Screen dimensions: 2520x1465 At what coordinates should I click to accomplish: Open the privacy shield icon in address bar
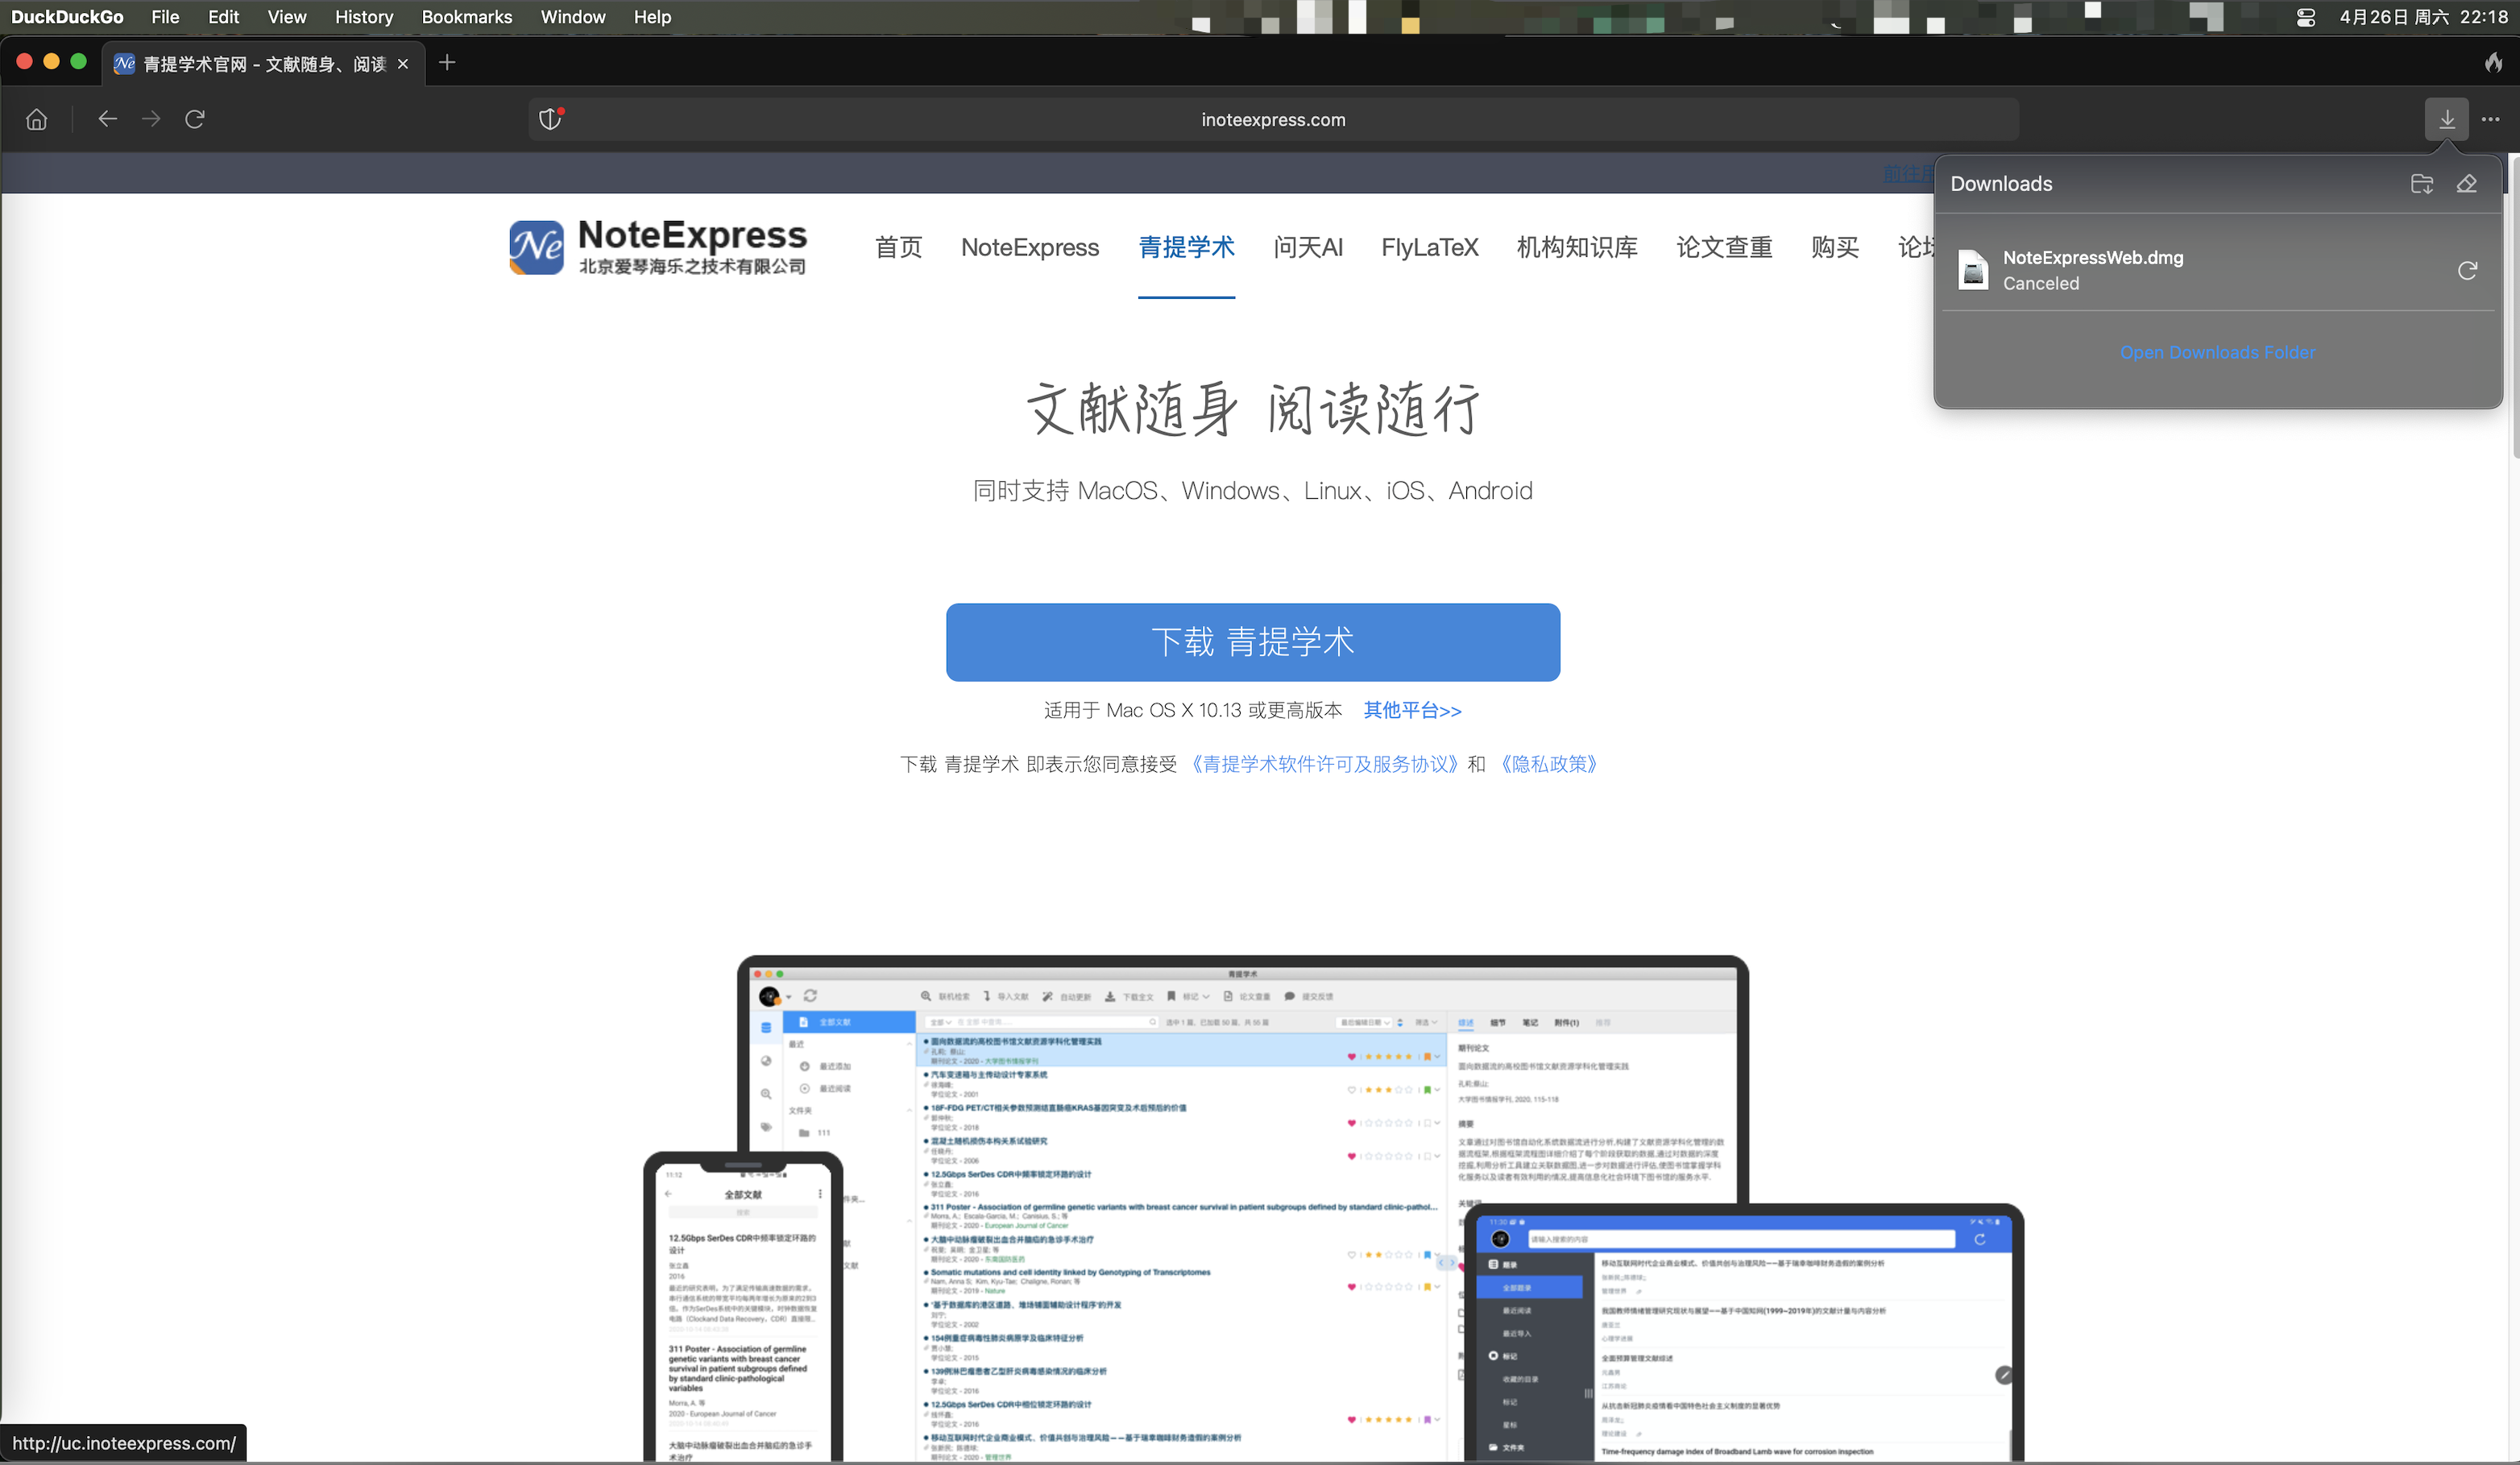pos(550,119)
